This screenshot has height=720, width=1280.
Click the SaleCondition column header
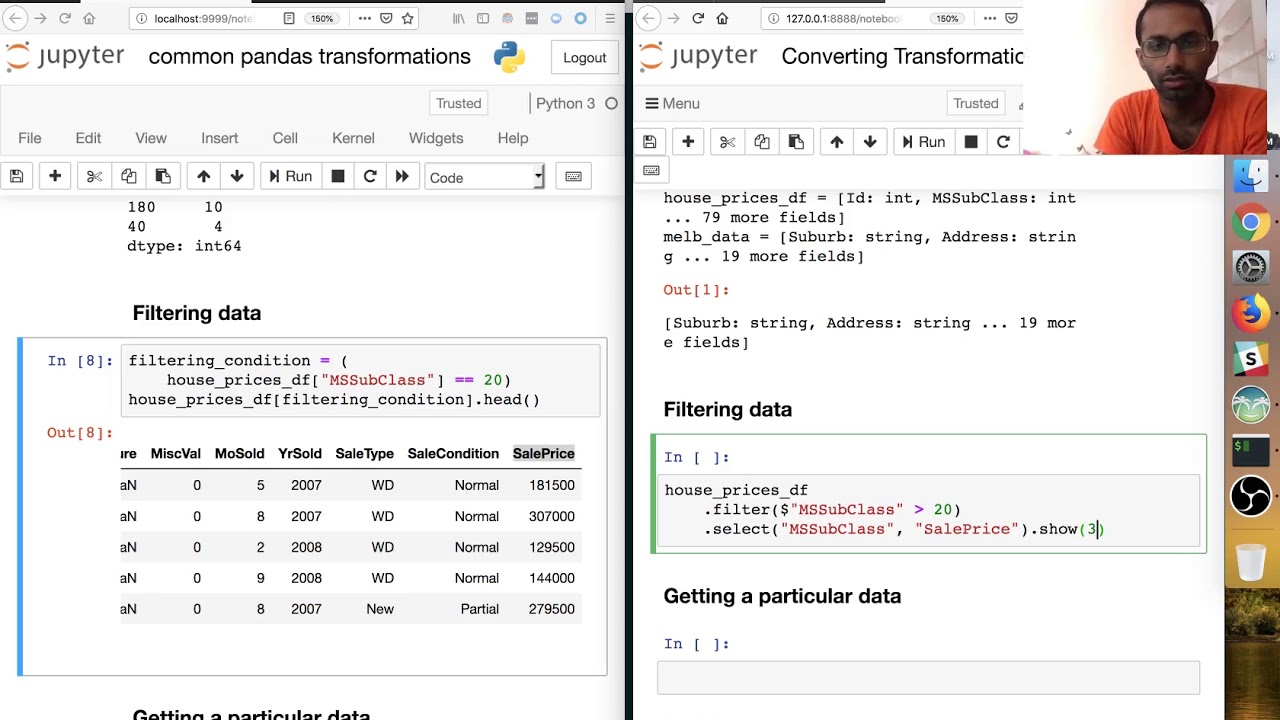(x=453, y=454)
